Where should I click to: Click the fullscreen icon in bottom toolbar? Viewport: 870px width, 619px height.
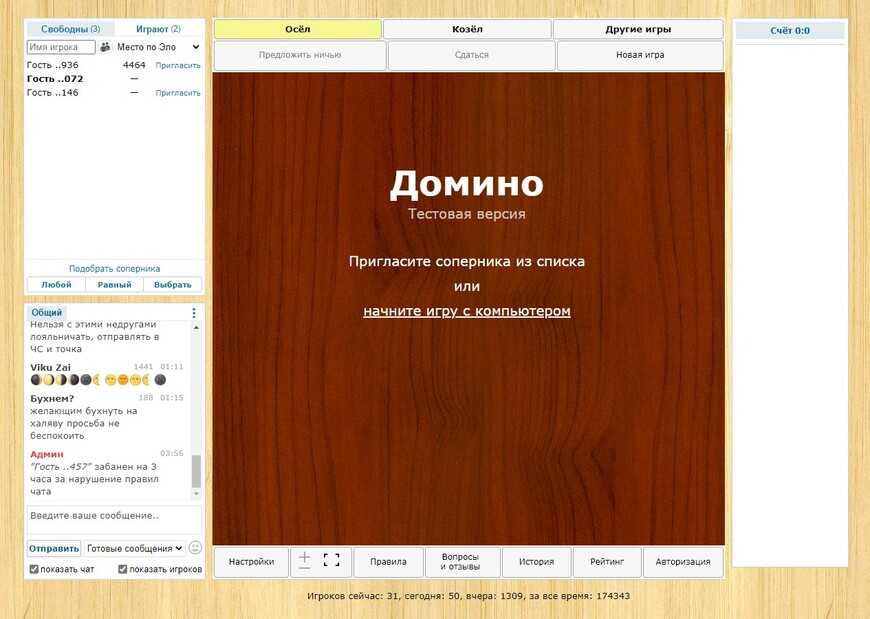[332, 561]
